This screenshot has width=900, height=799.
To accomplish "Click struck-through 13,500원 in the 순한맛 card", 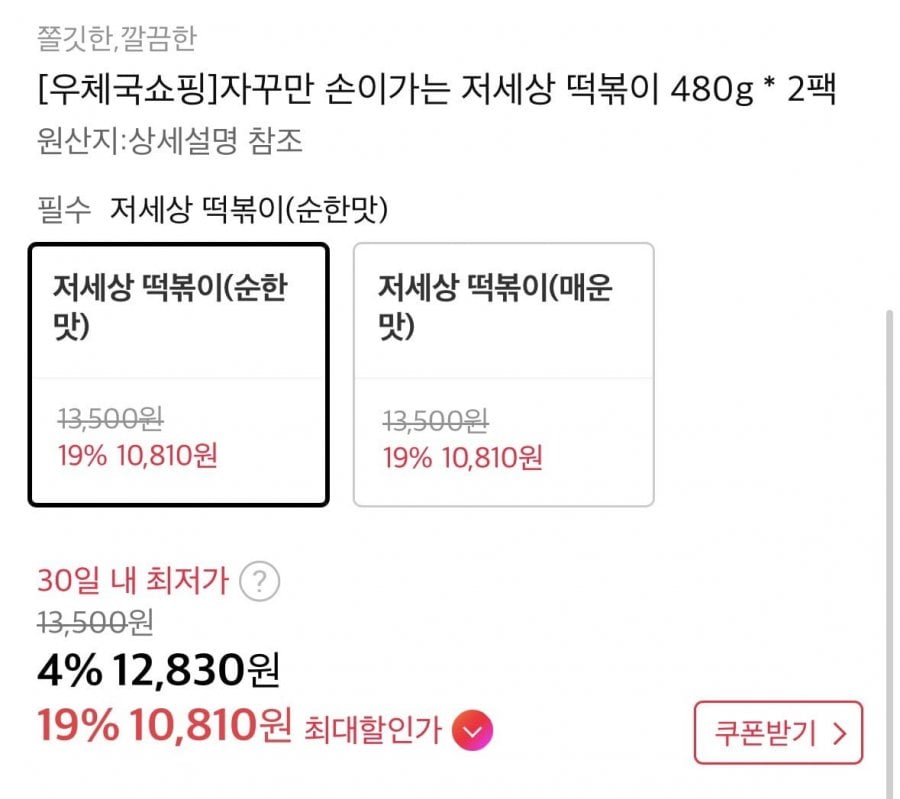I will [x=109, y=417].
